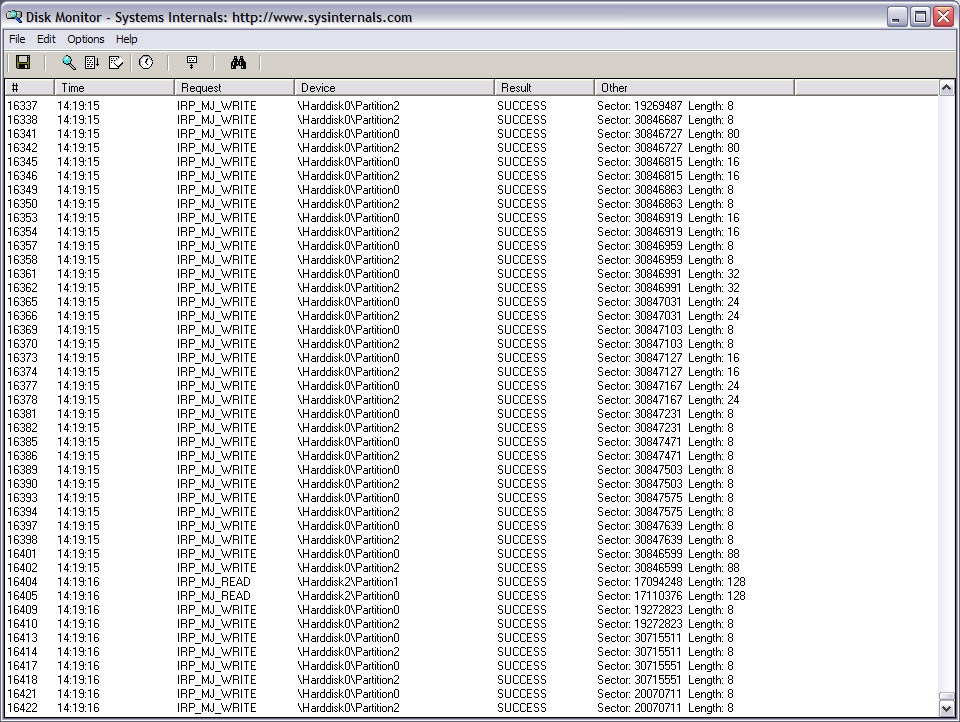Open the Help menu
Screen dimensions: 960x722
127,39
